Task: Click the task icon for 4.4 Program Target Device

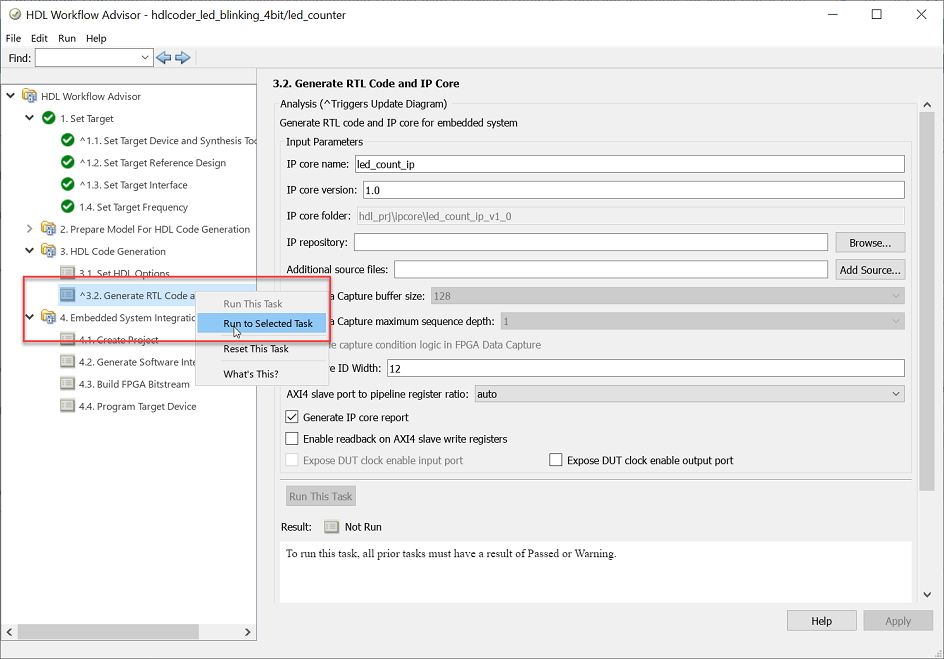Action: (x=67, y=406)
